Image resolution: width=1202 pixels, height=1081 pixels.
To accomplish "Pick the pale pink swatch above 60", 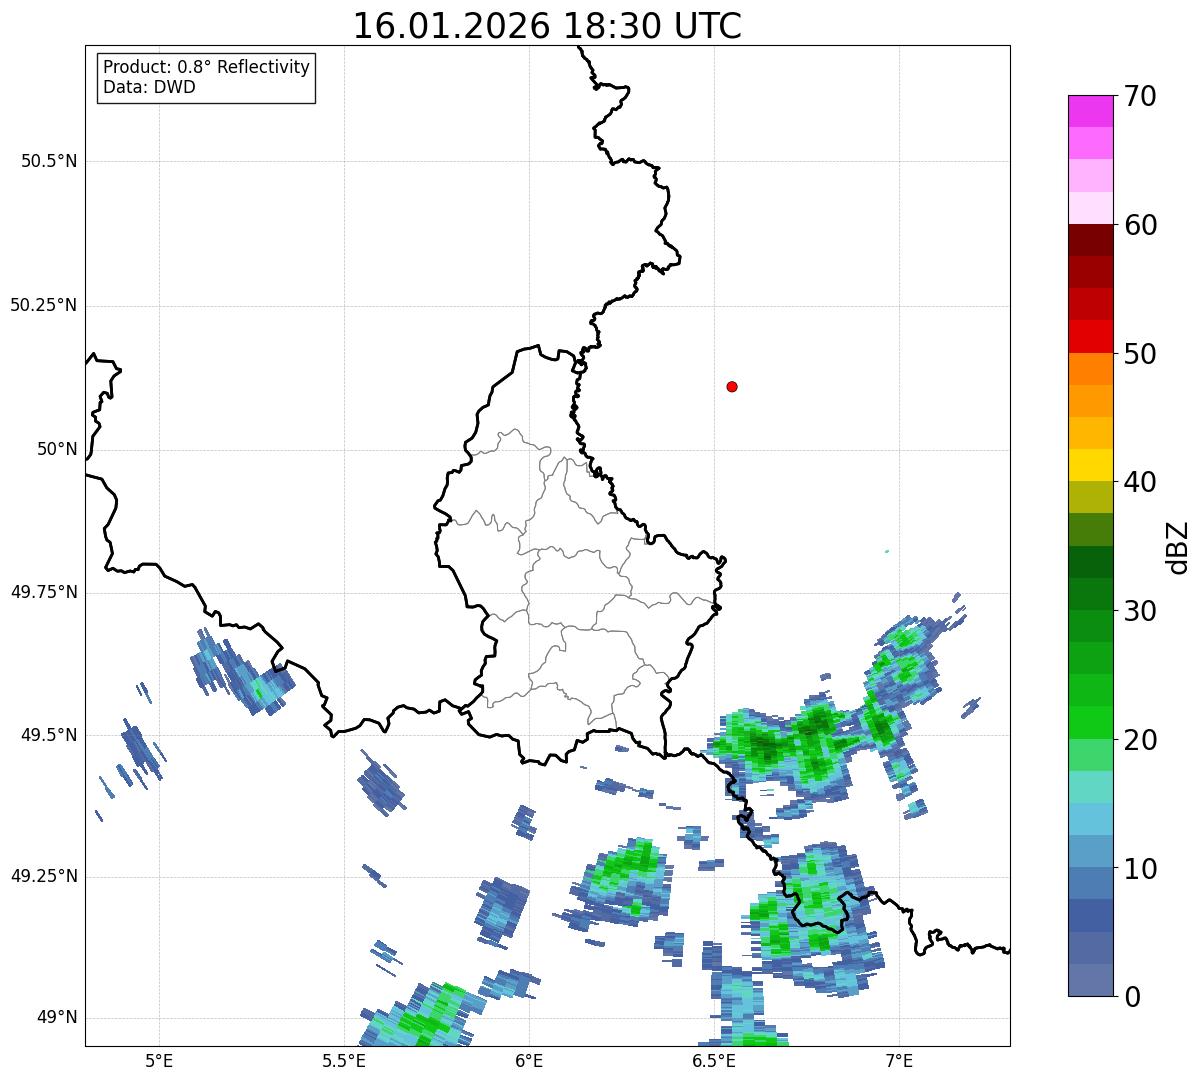I will coord(1090,208).
